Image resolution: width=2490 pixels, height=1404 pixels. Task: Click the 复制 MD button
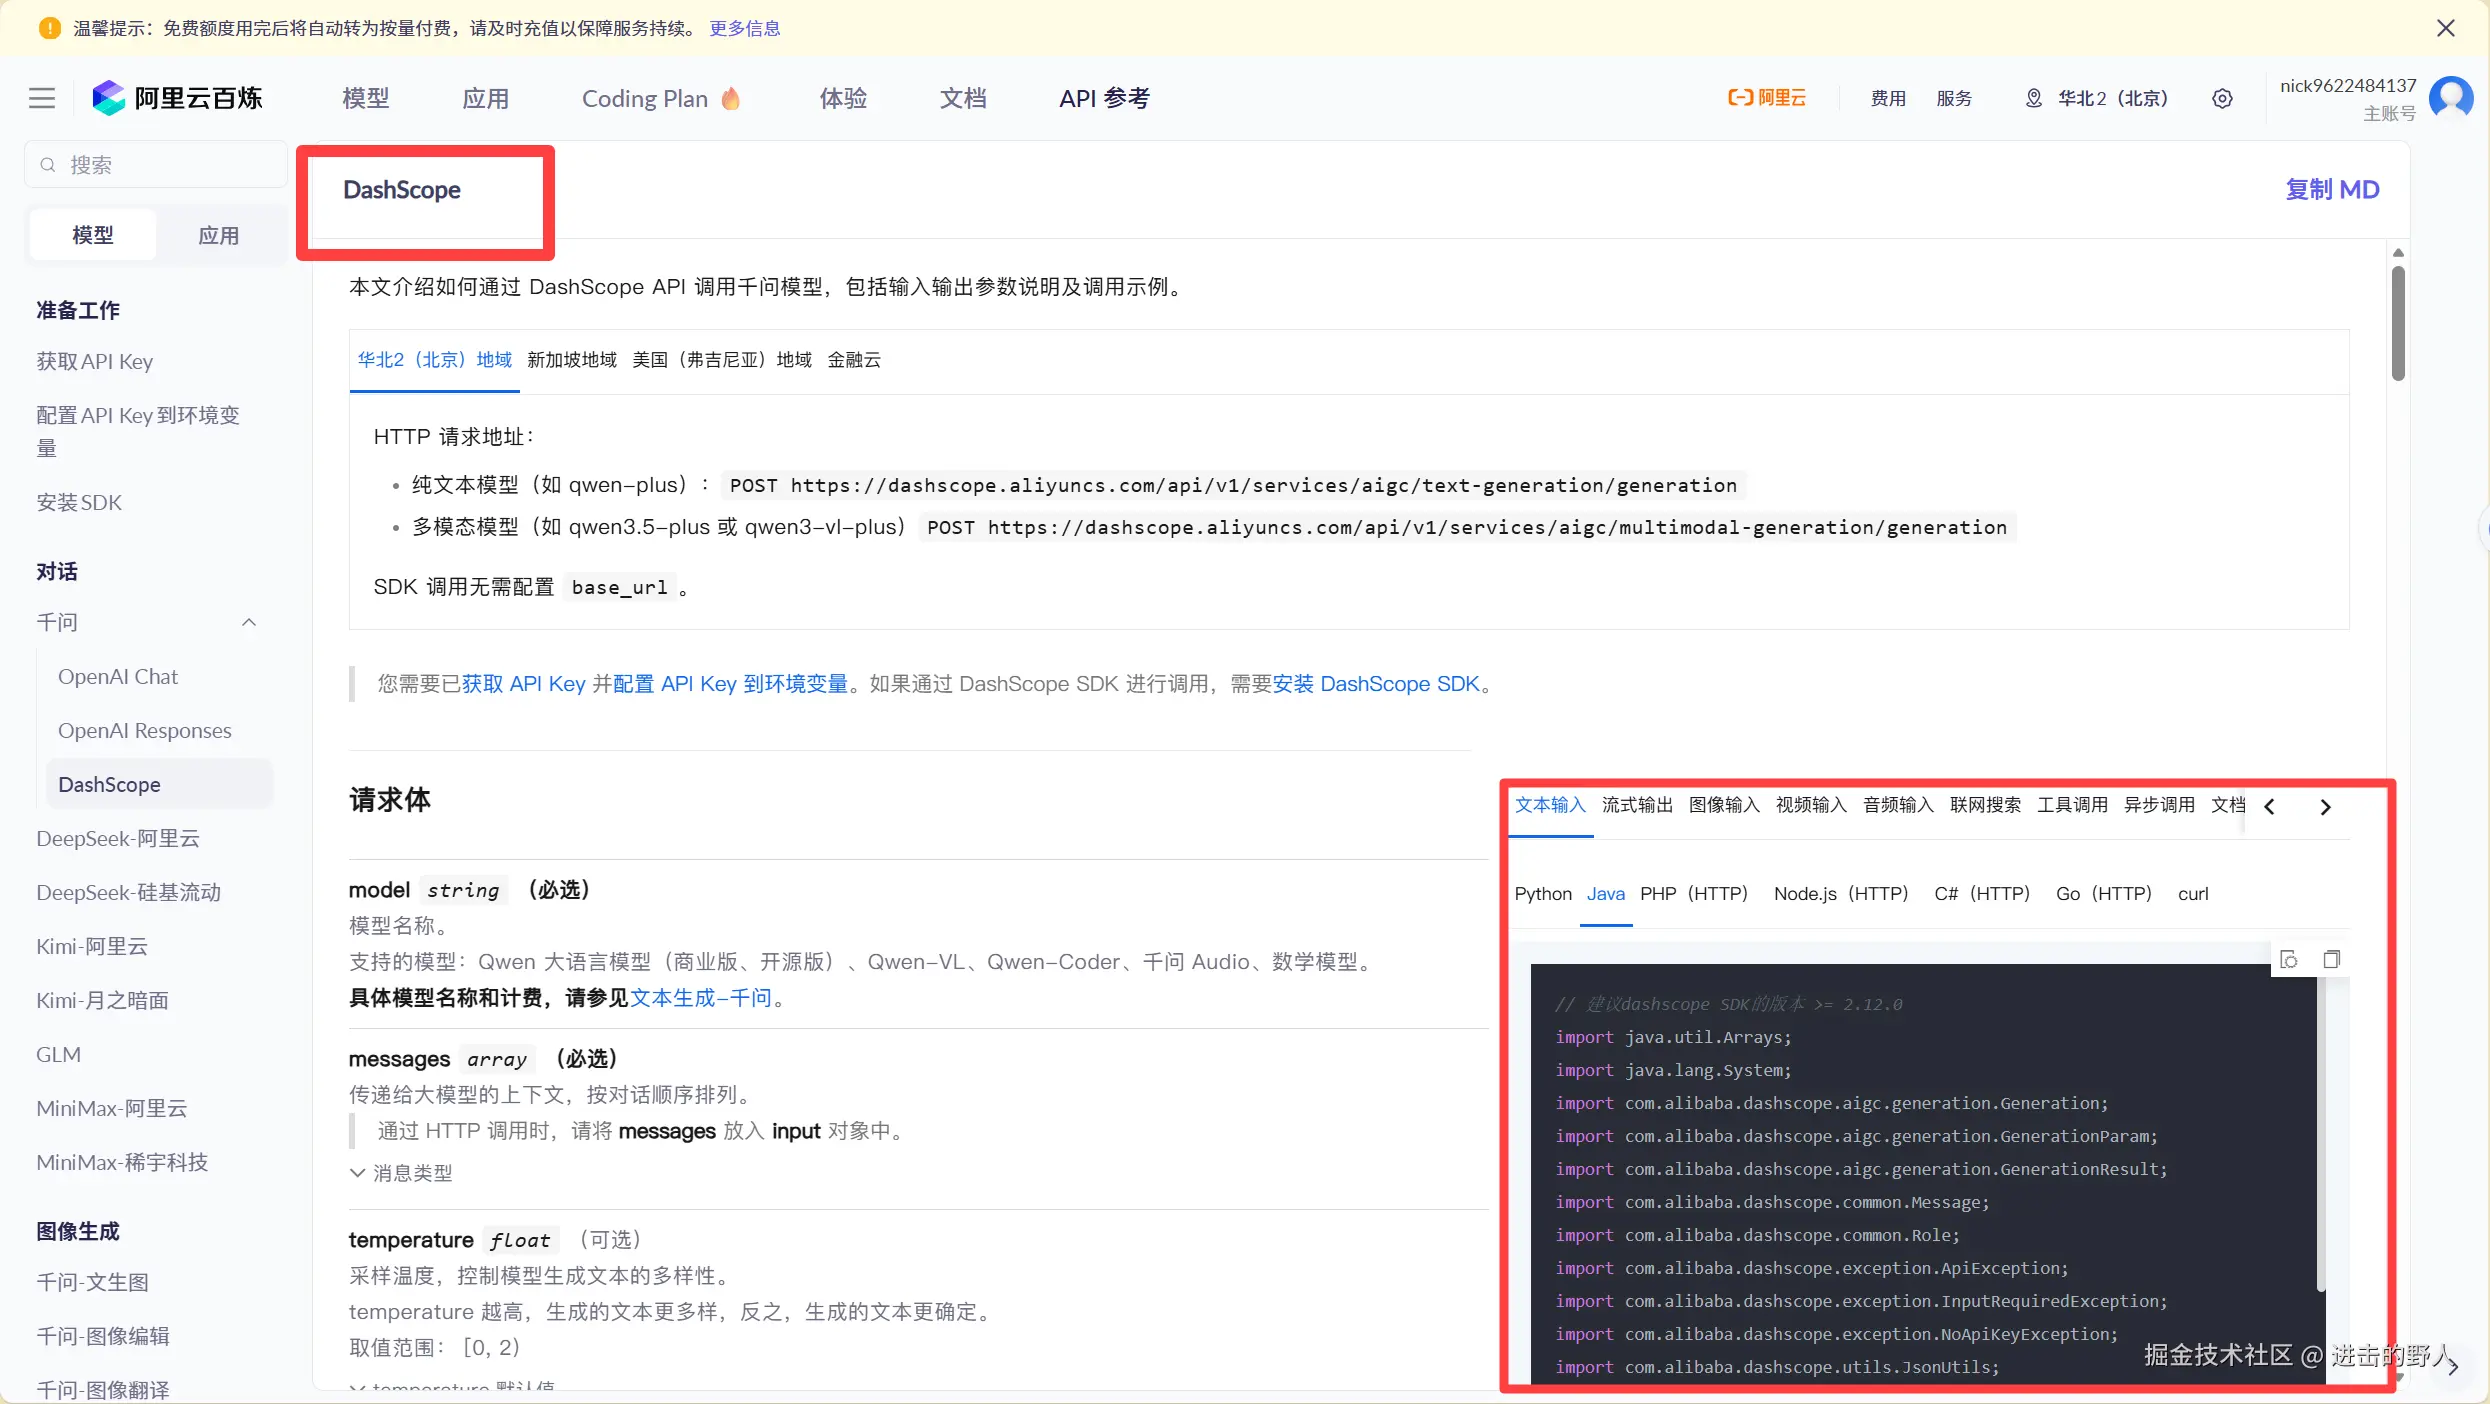[2331, 189]
